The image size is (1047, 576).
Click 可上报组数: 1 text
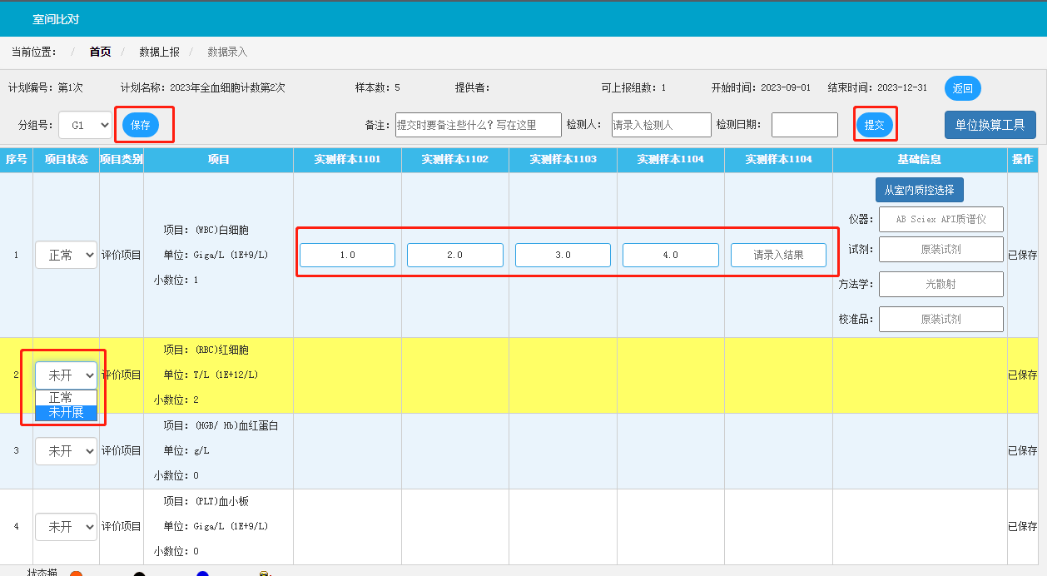633,88
